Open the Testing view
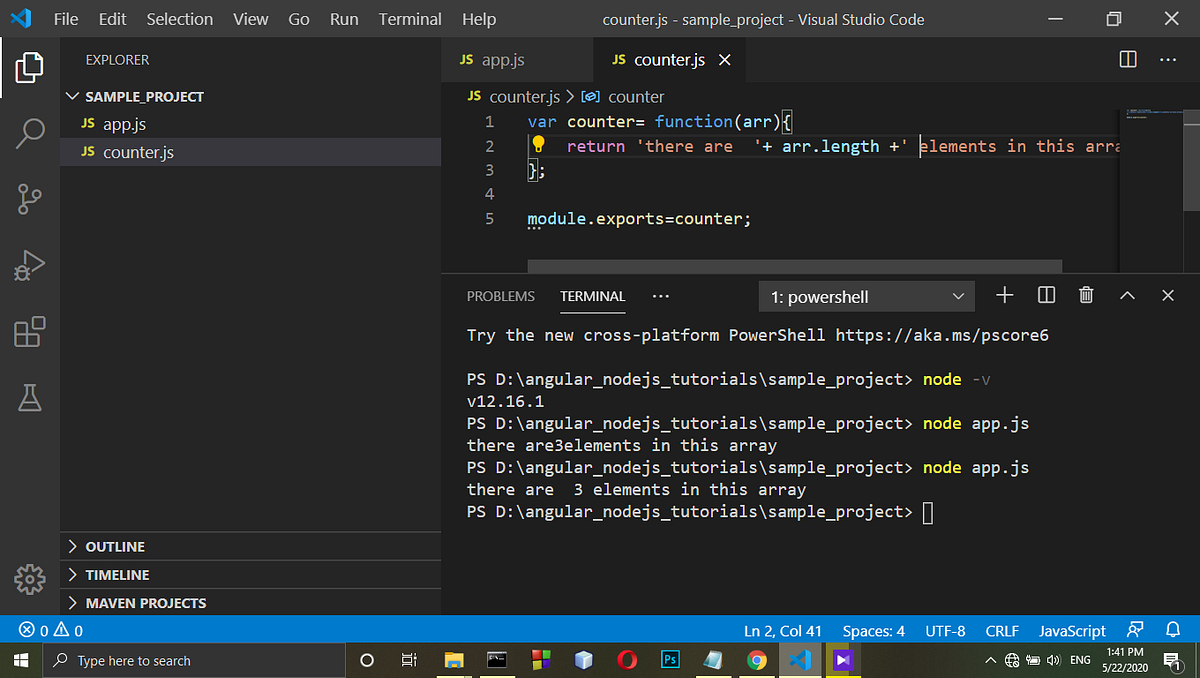The height and width of the screenshot is (678, 1200). 29,397
